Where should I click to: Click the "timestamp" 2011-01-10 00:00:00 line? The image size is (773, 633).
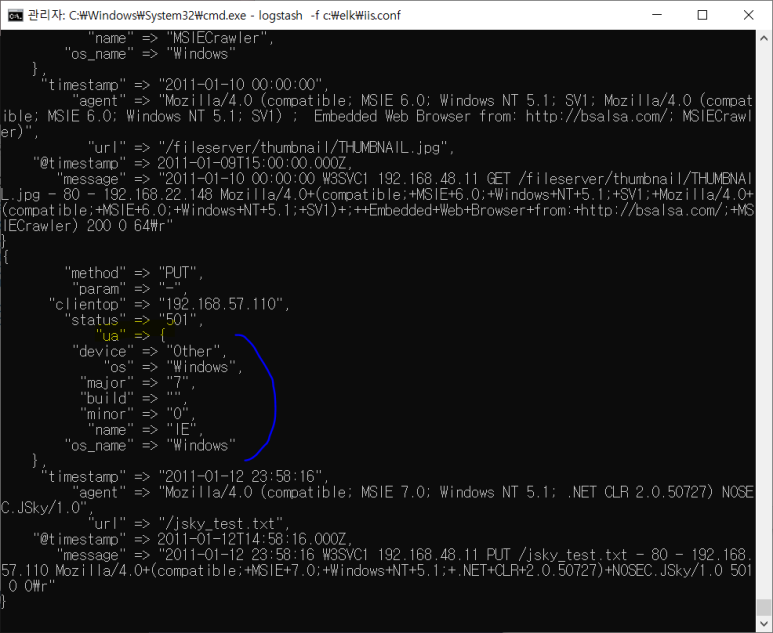coord(185,85)
